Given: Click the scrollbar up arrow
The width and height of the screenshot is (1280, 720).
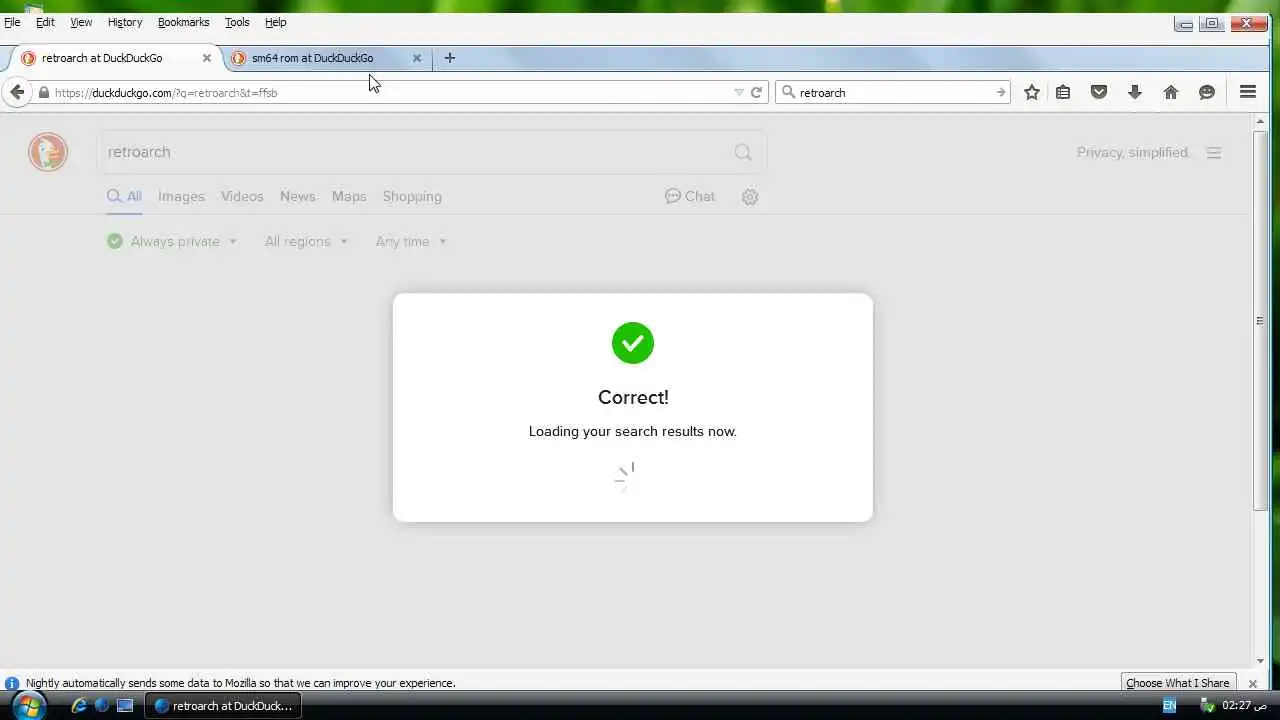Looking at the screenshot, I should pyautogui.click(x=1260, y=122).
